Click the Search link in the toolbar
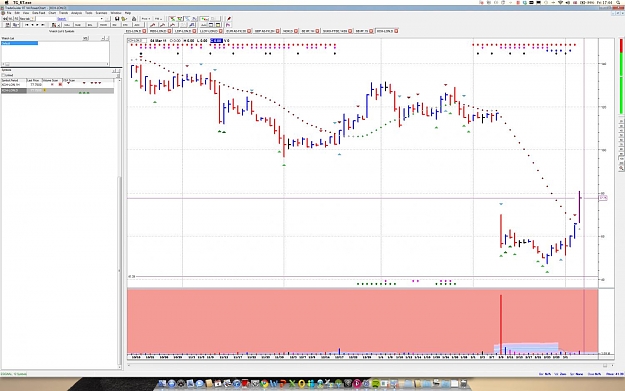The height and width of the screenshot is (391, 625). click(x=62, y=19)
